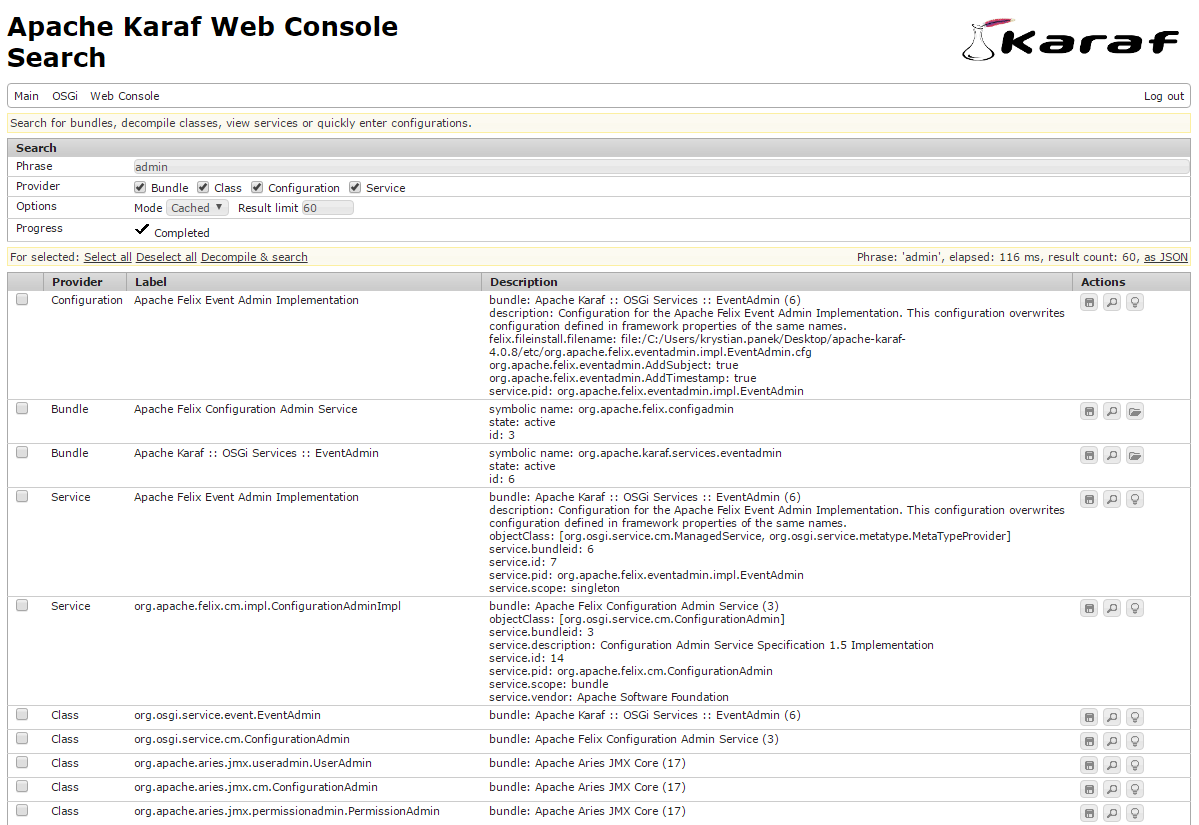Click magnifier icon for ConfigurationAdminImpl service row
1199x825 pixels.
click(1112, 609)
